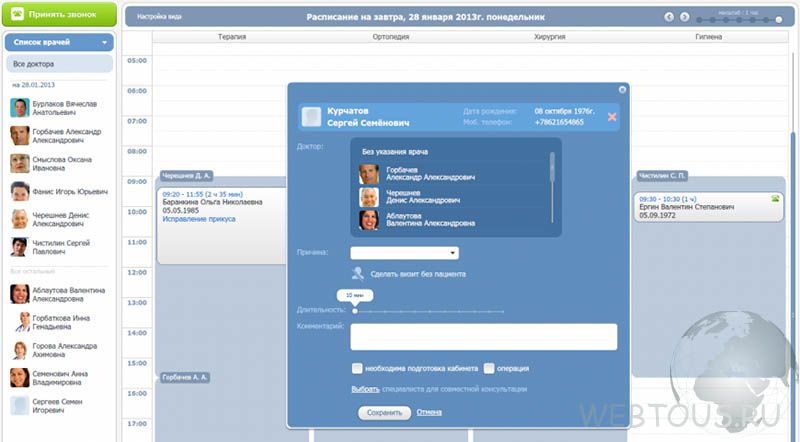
Task: Open the Причина dropdown
Action: (x=404, y=253)
